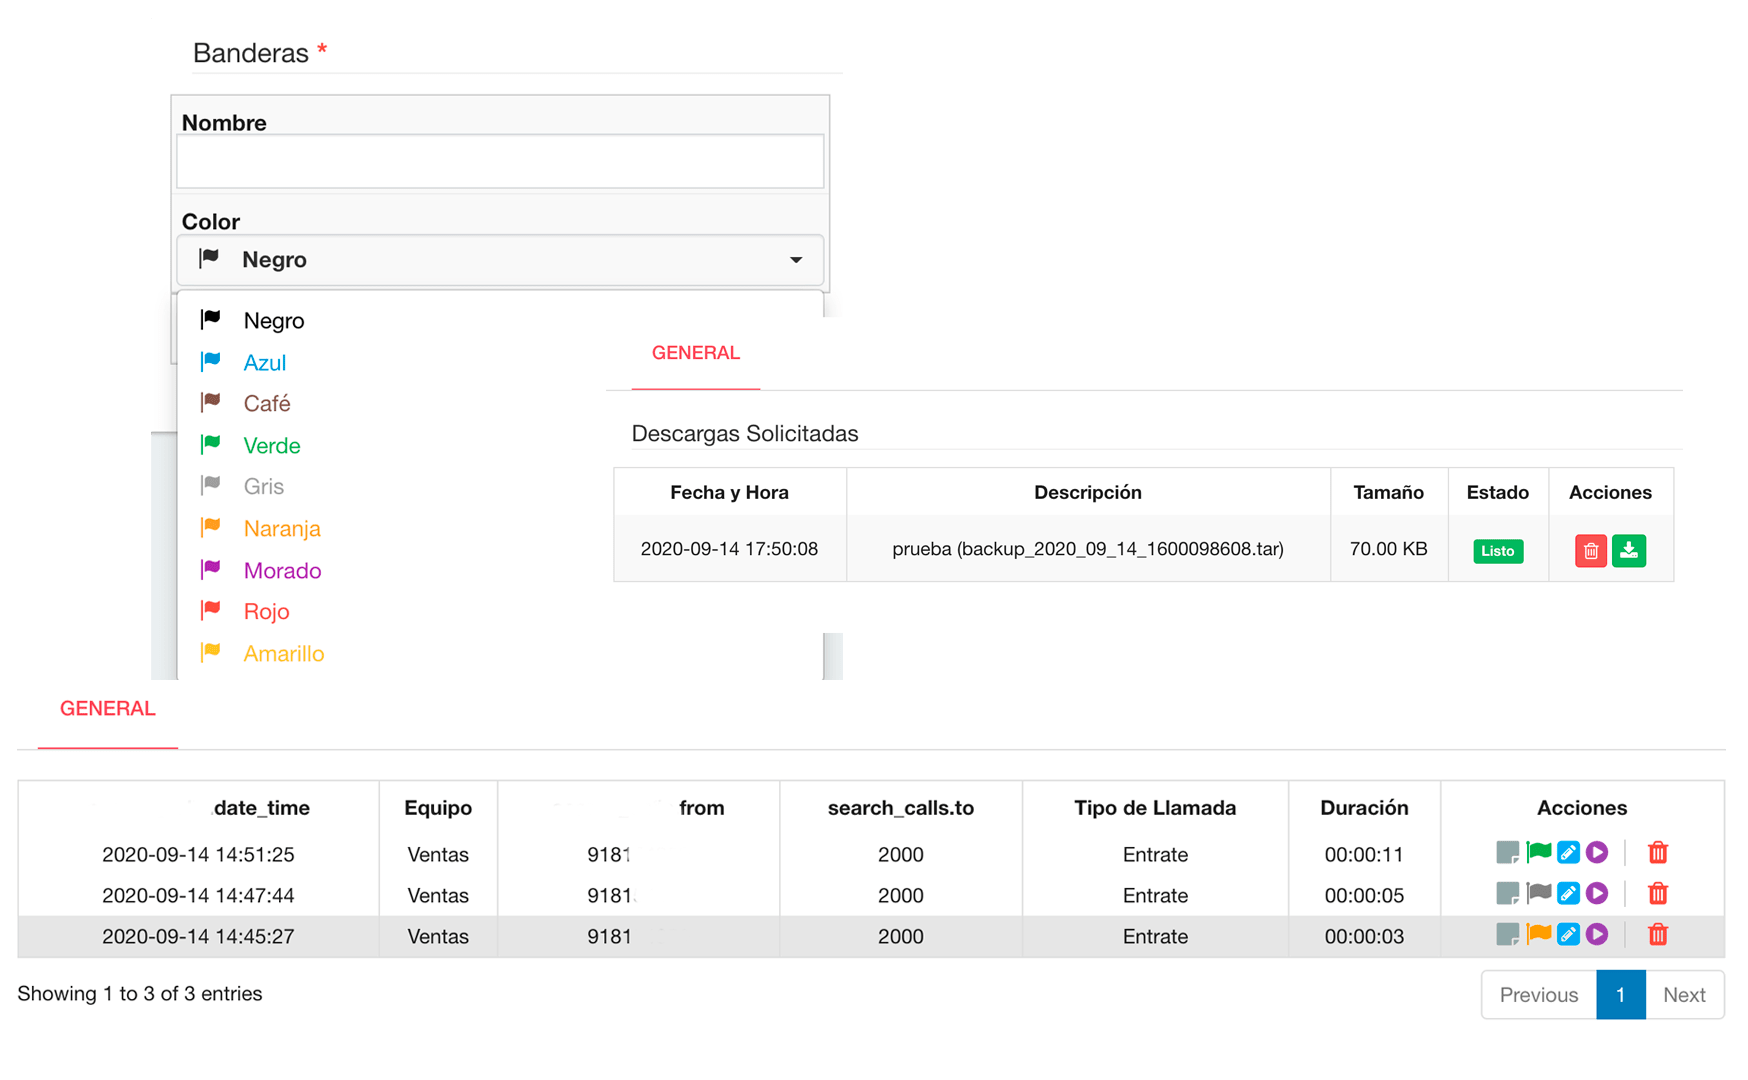This screenshot has height=1080, width=1748.
Task: Sort by the Duración column header
Action: (1364, 808)
